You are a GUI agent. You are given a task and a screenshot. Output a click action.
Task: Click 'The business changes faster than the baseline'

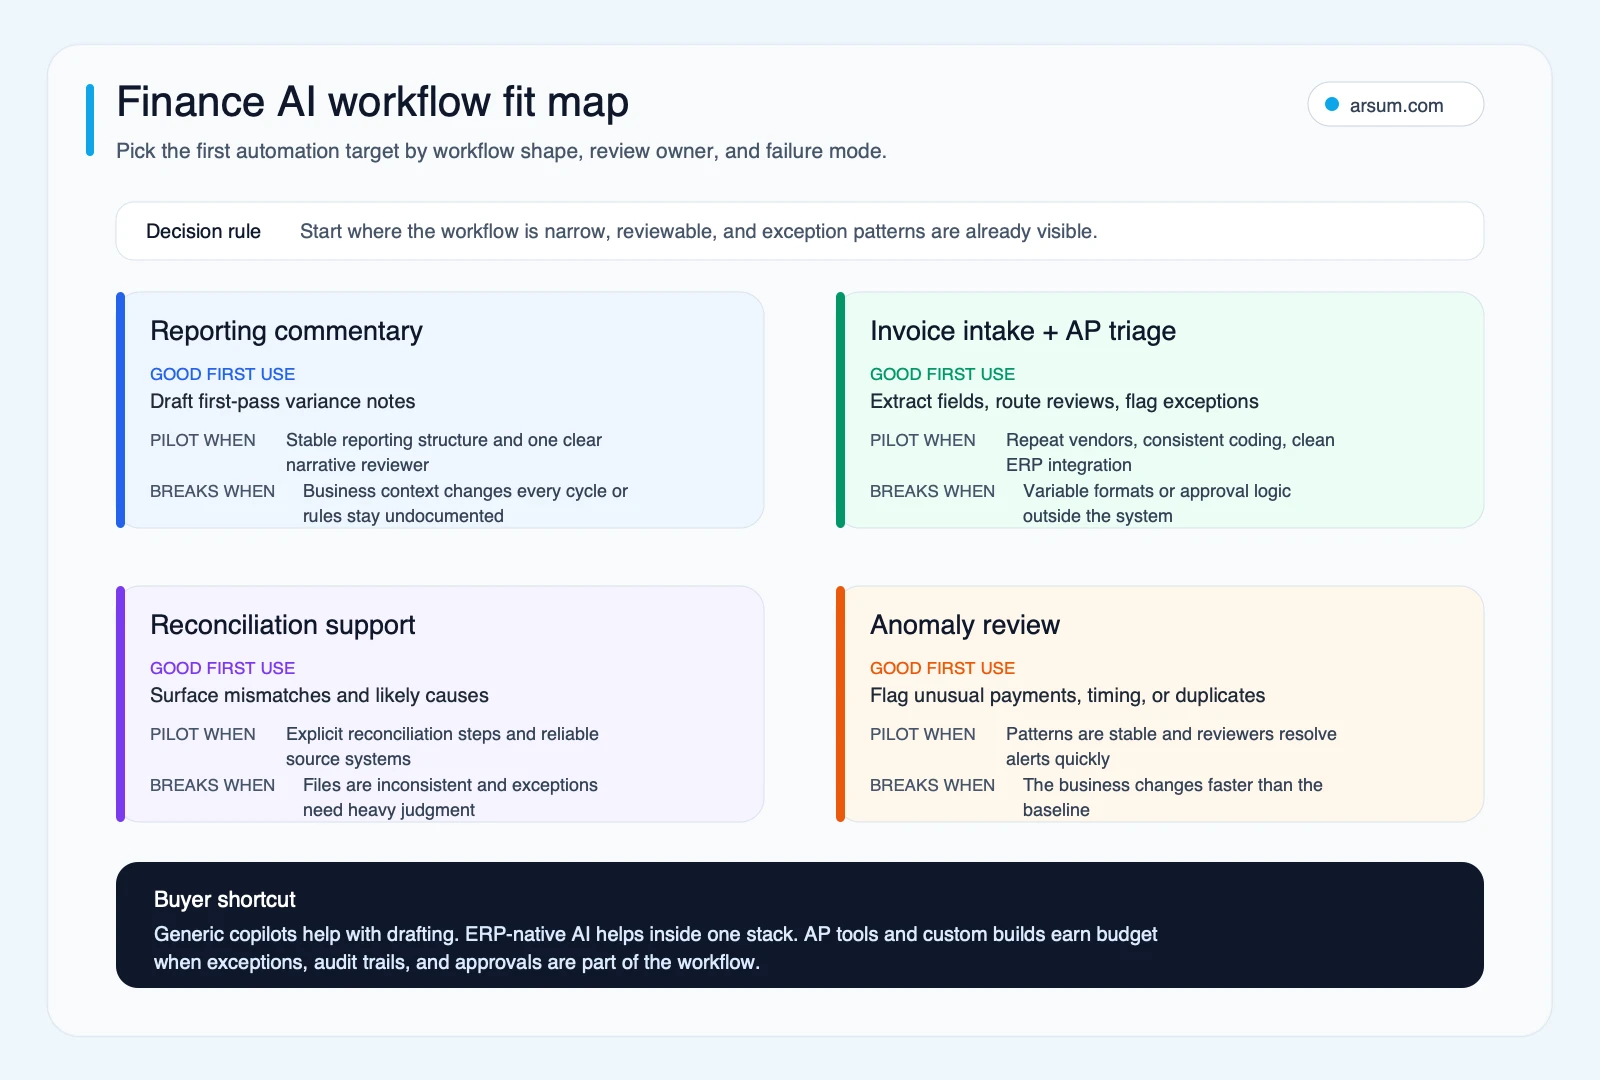point(1172,797)
